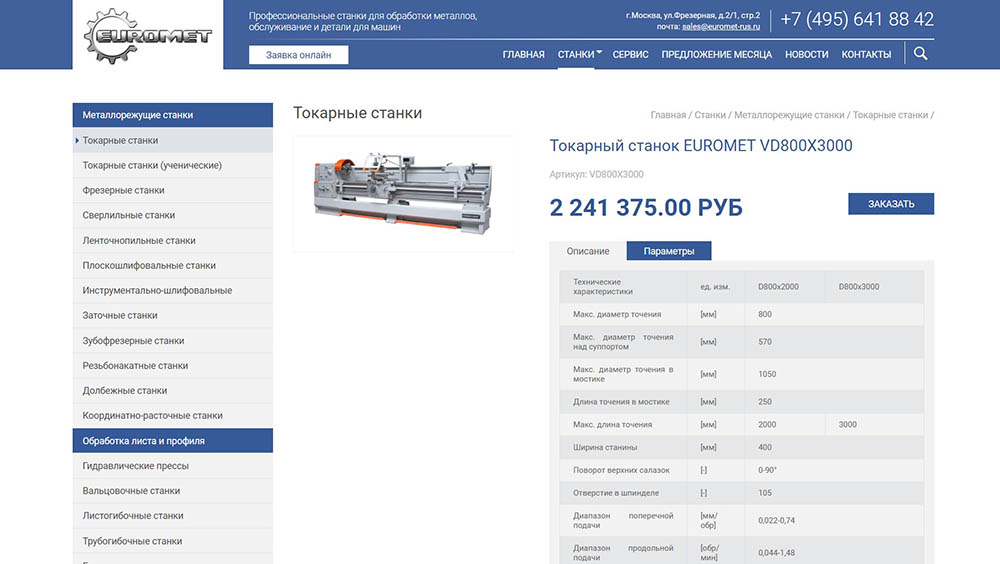Open the НОВОСТИ menu item

pos(806,54)
